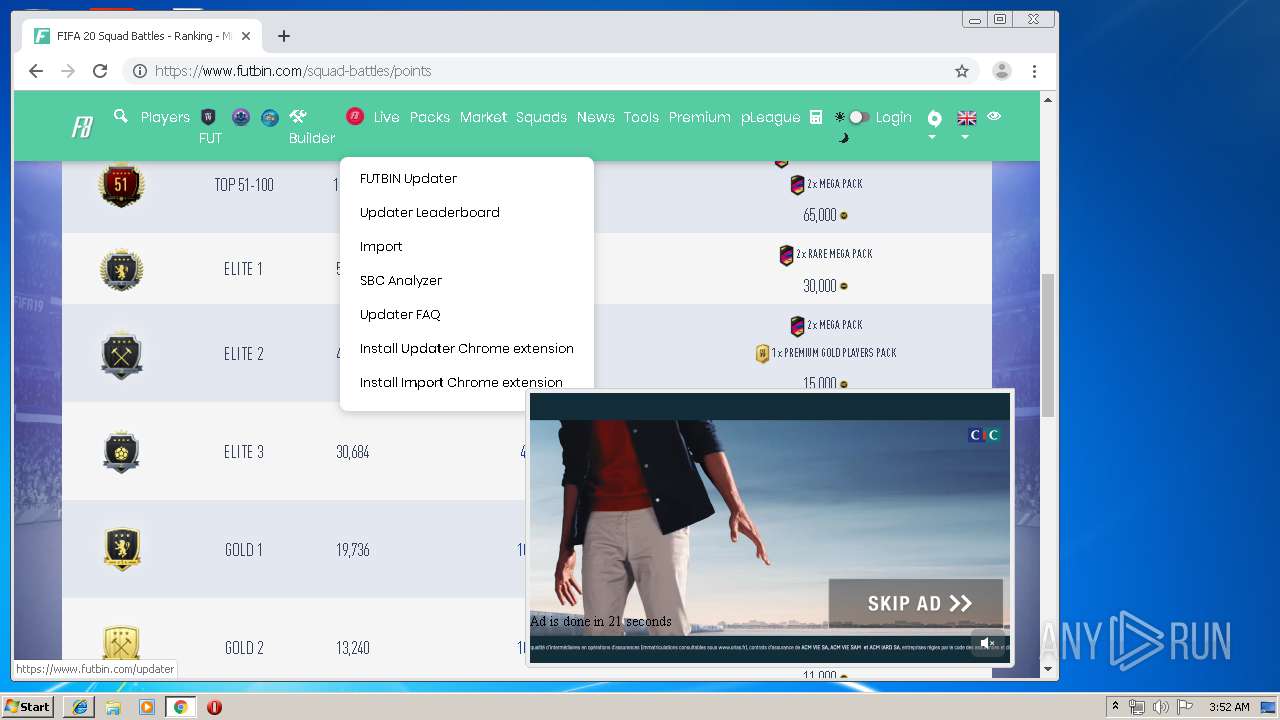Click the ELITE 3 rank badge
Viewport: 1280px width, 720px height.
pos(121,452)
